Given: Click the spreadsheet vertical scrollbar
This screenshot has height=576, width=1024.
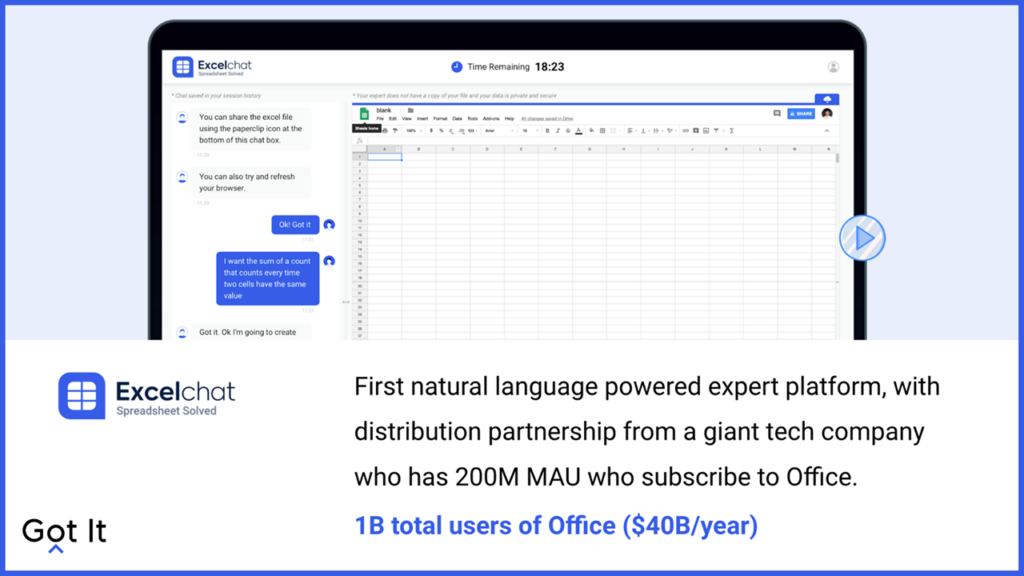Looking at the screenshot, I should [x=837, y=159].
